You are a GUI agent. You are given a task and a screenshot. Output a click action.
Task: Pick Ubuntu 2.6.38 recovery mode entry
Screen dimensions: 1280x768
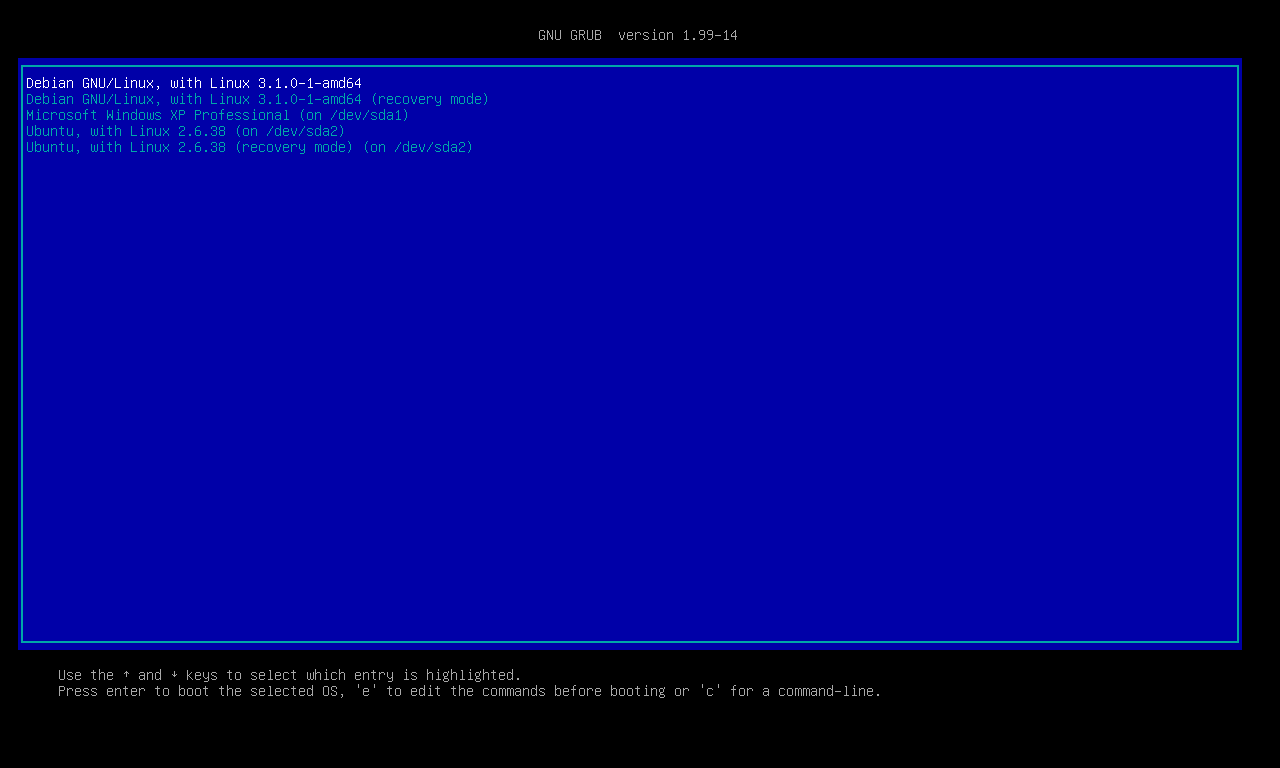pyautogui.click(x=250, y=147)
